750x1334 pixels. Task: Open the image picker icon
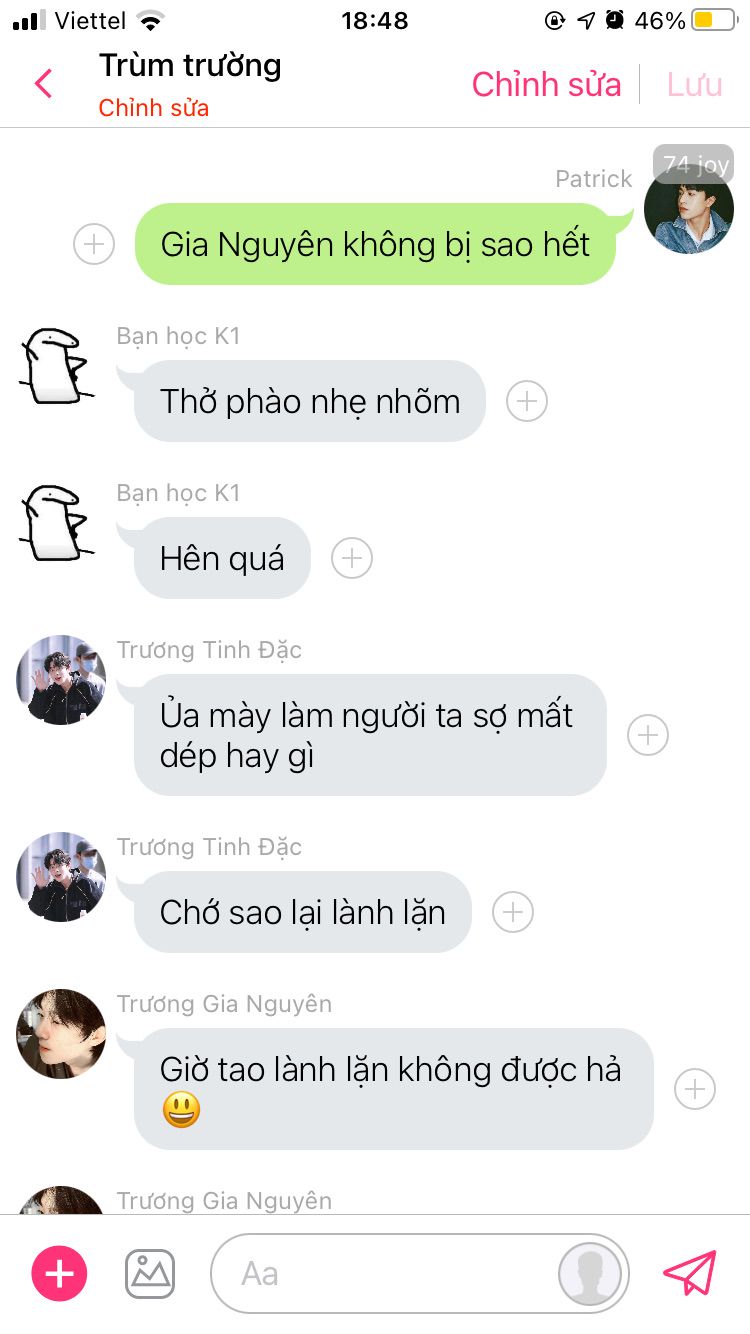tap(150, 1273)
